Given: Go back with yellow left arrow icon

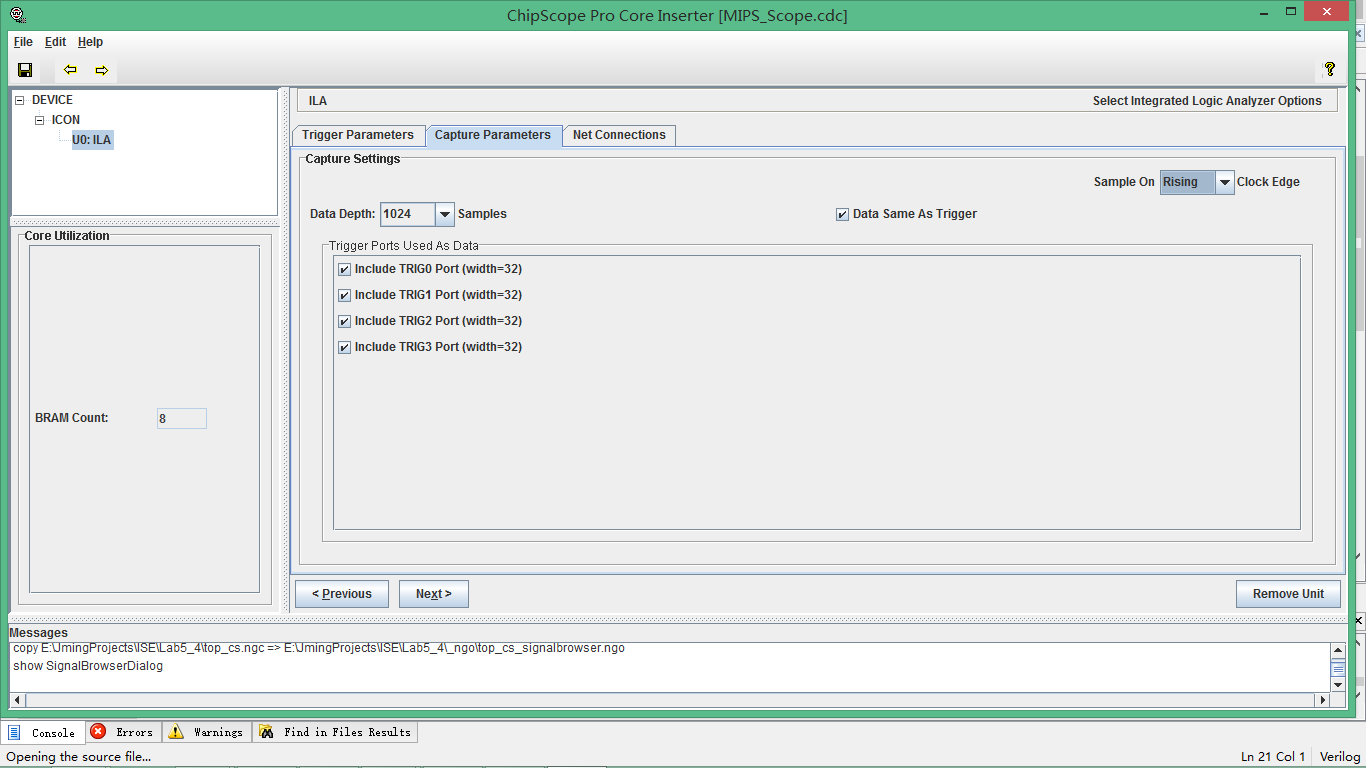Looking at the screenshot, I should coord(70,70).
